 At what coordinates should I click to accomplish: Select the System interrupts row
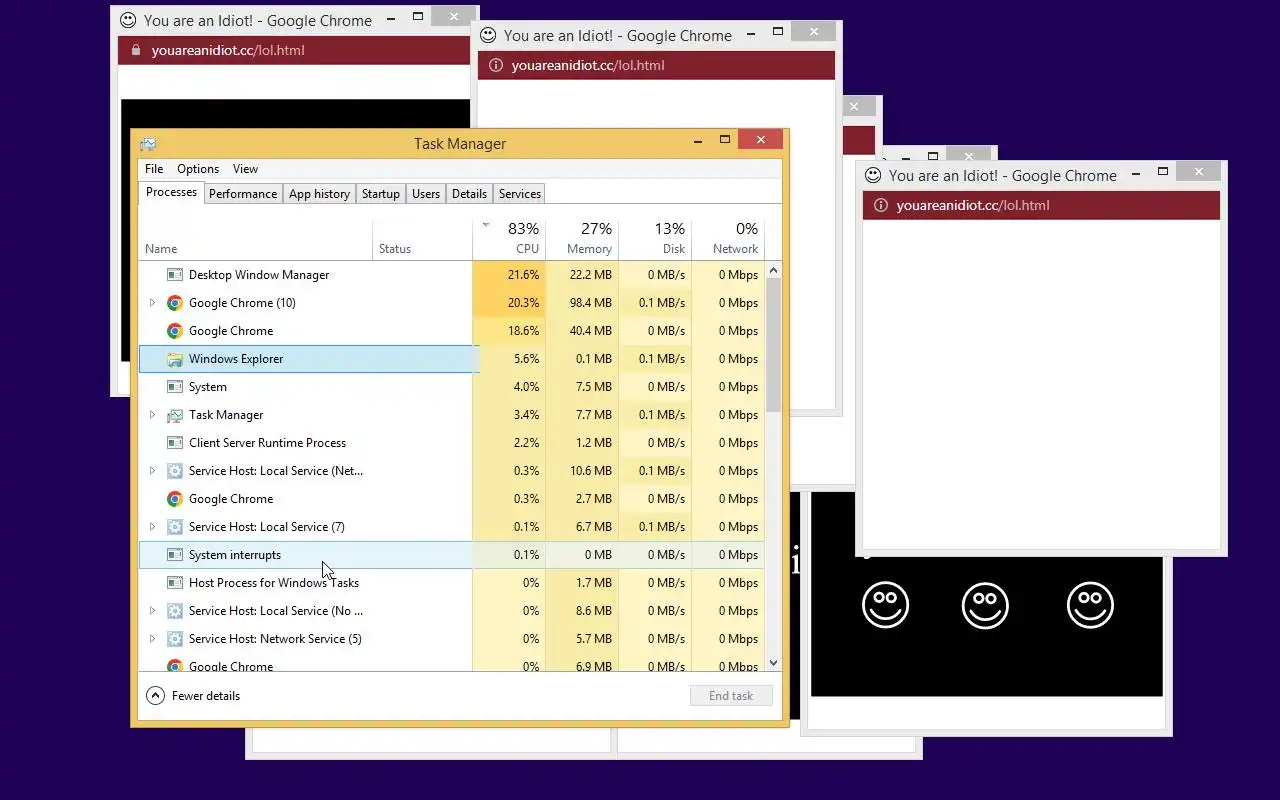coord(452,555)
